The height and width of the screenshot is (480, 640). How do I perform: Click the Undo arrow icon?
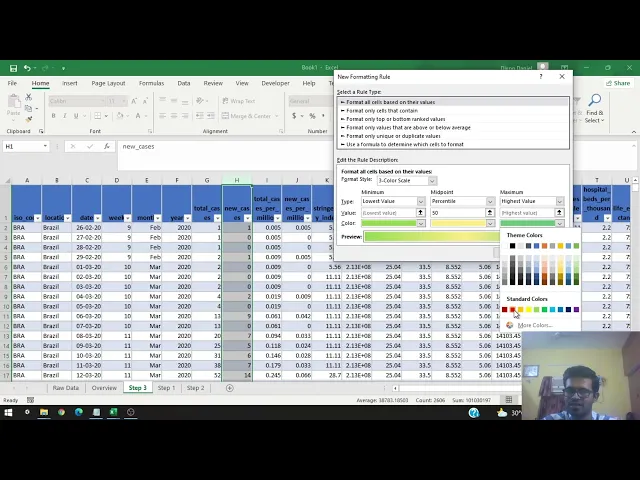(27, 68)
